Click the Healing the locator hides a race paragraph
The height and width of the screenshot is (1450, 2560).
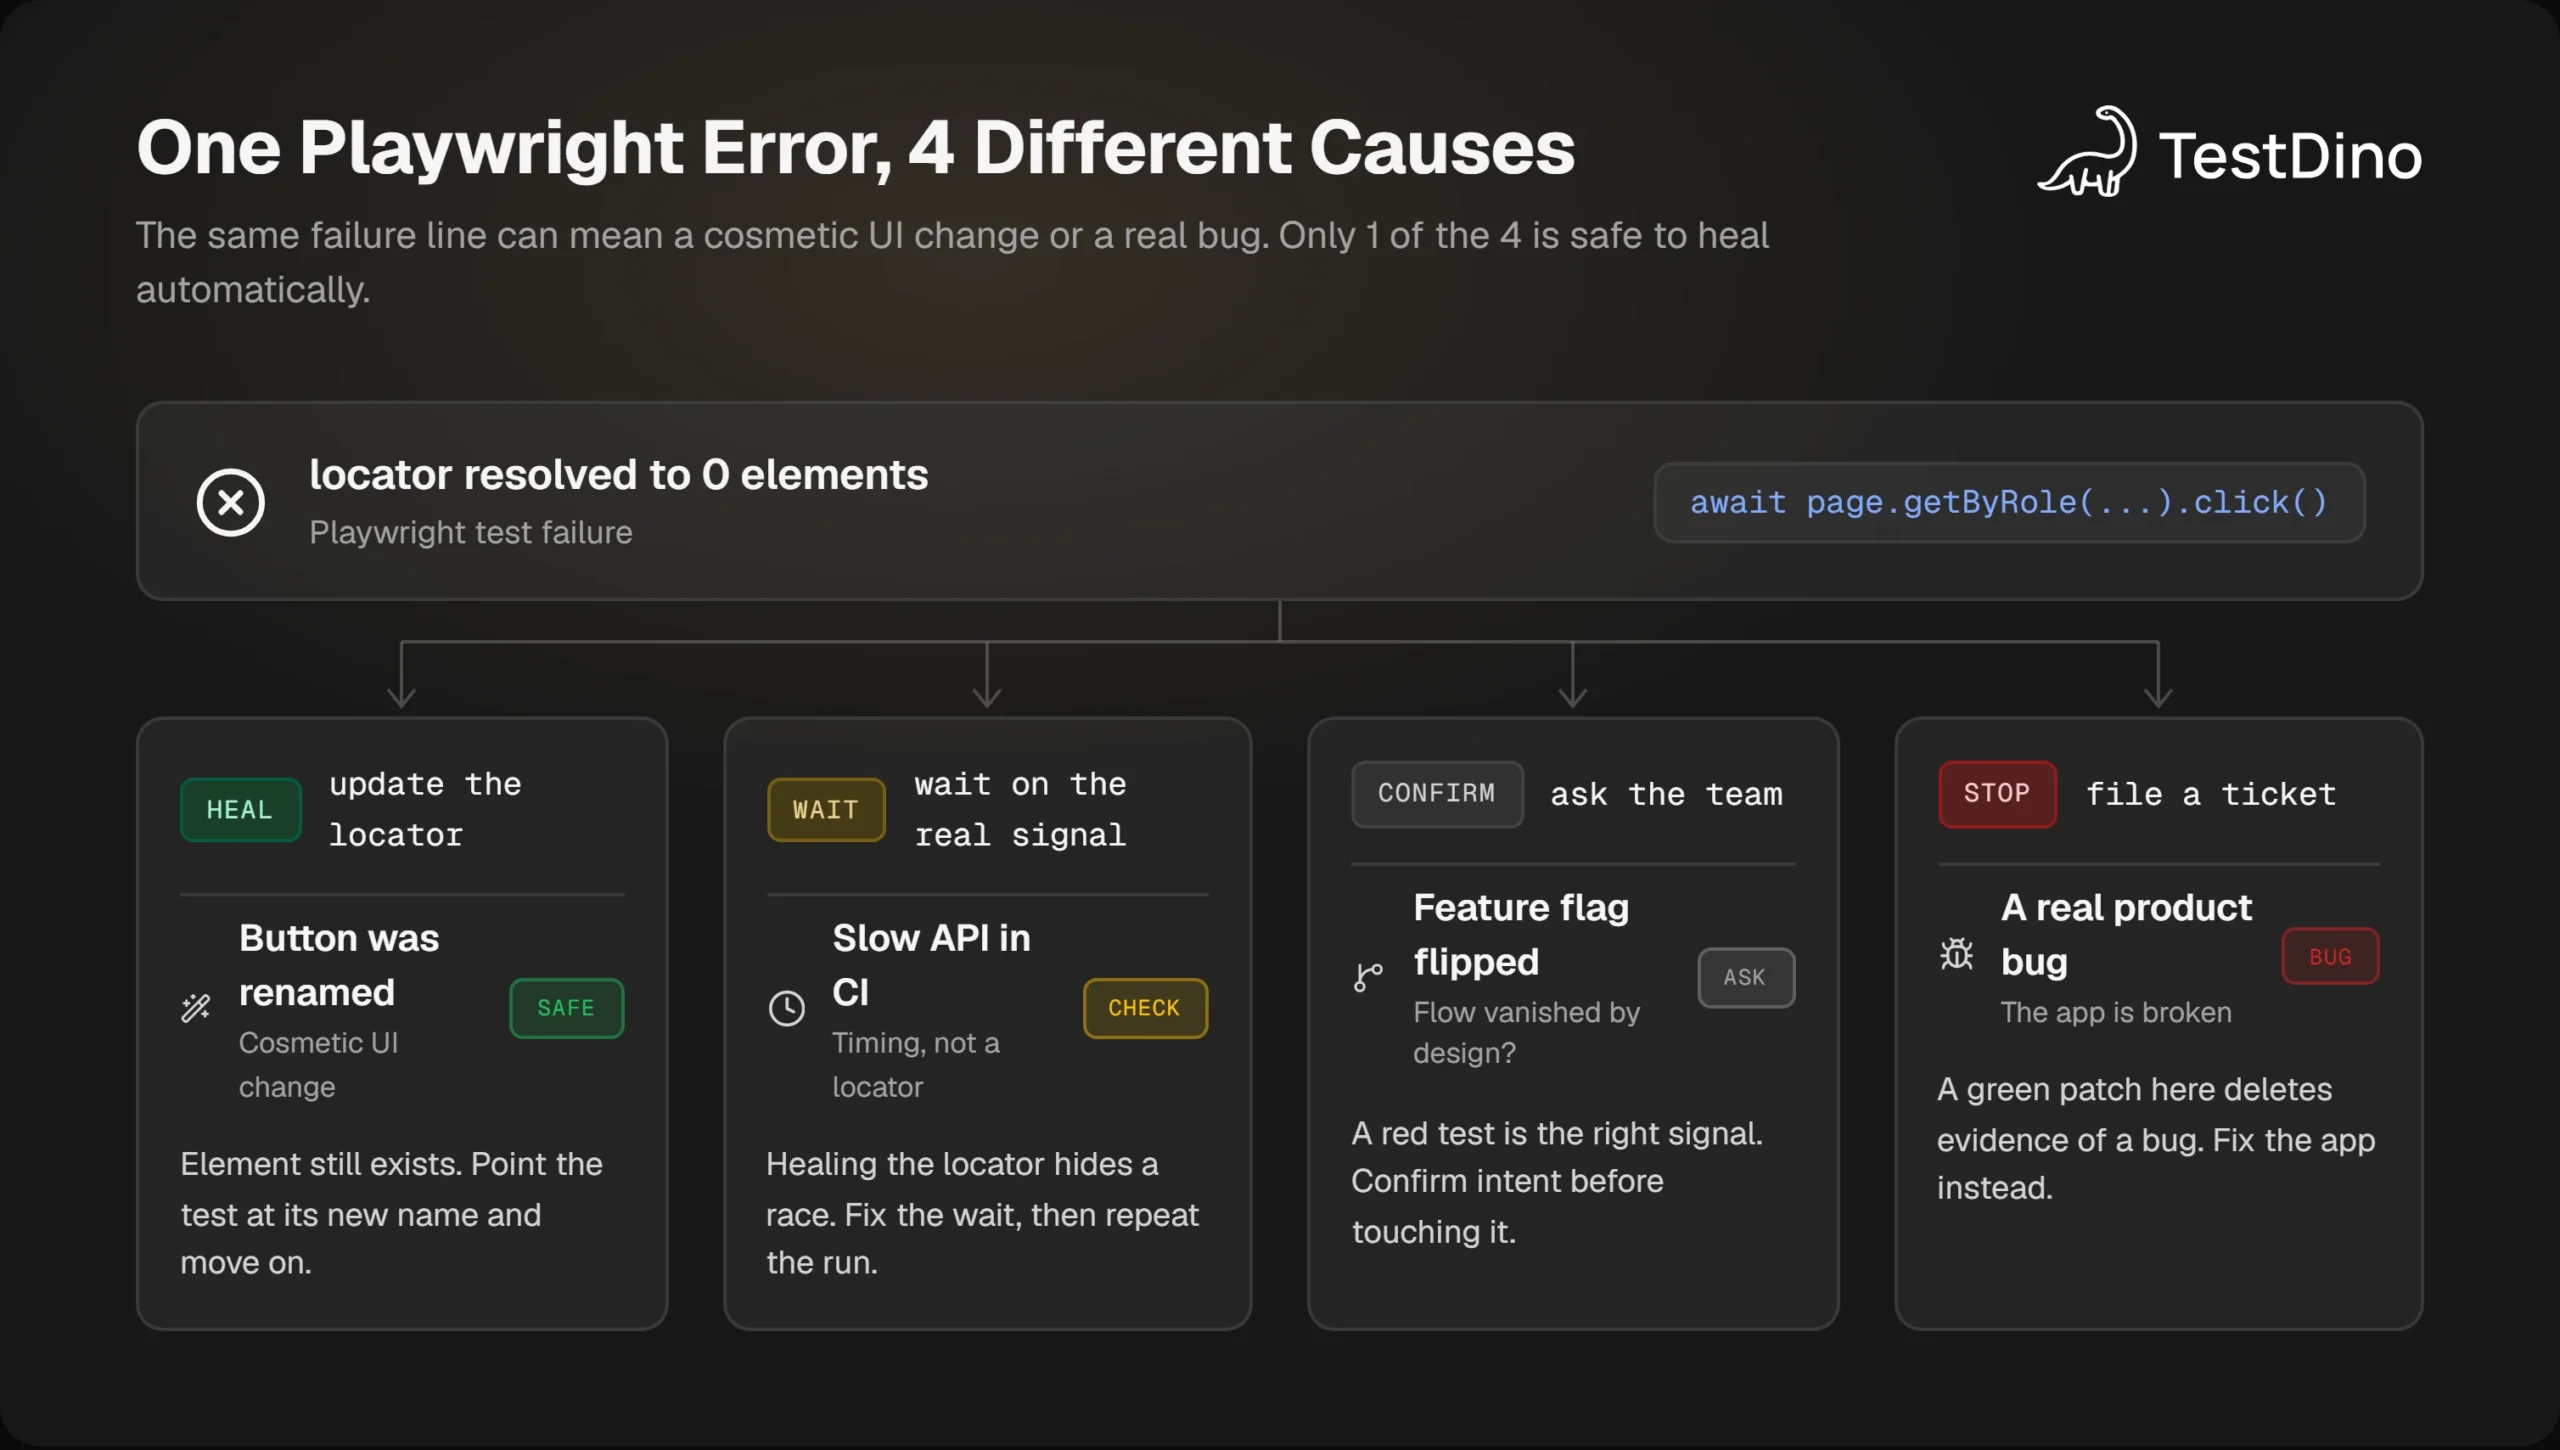[982, 1213]
